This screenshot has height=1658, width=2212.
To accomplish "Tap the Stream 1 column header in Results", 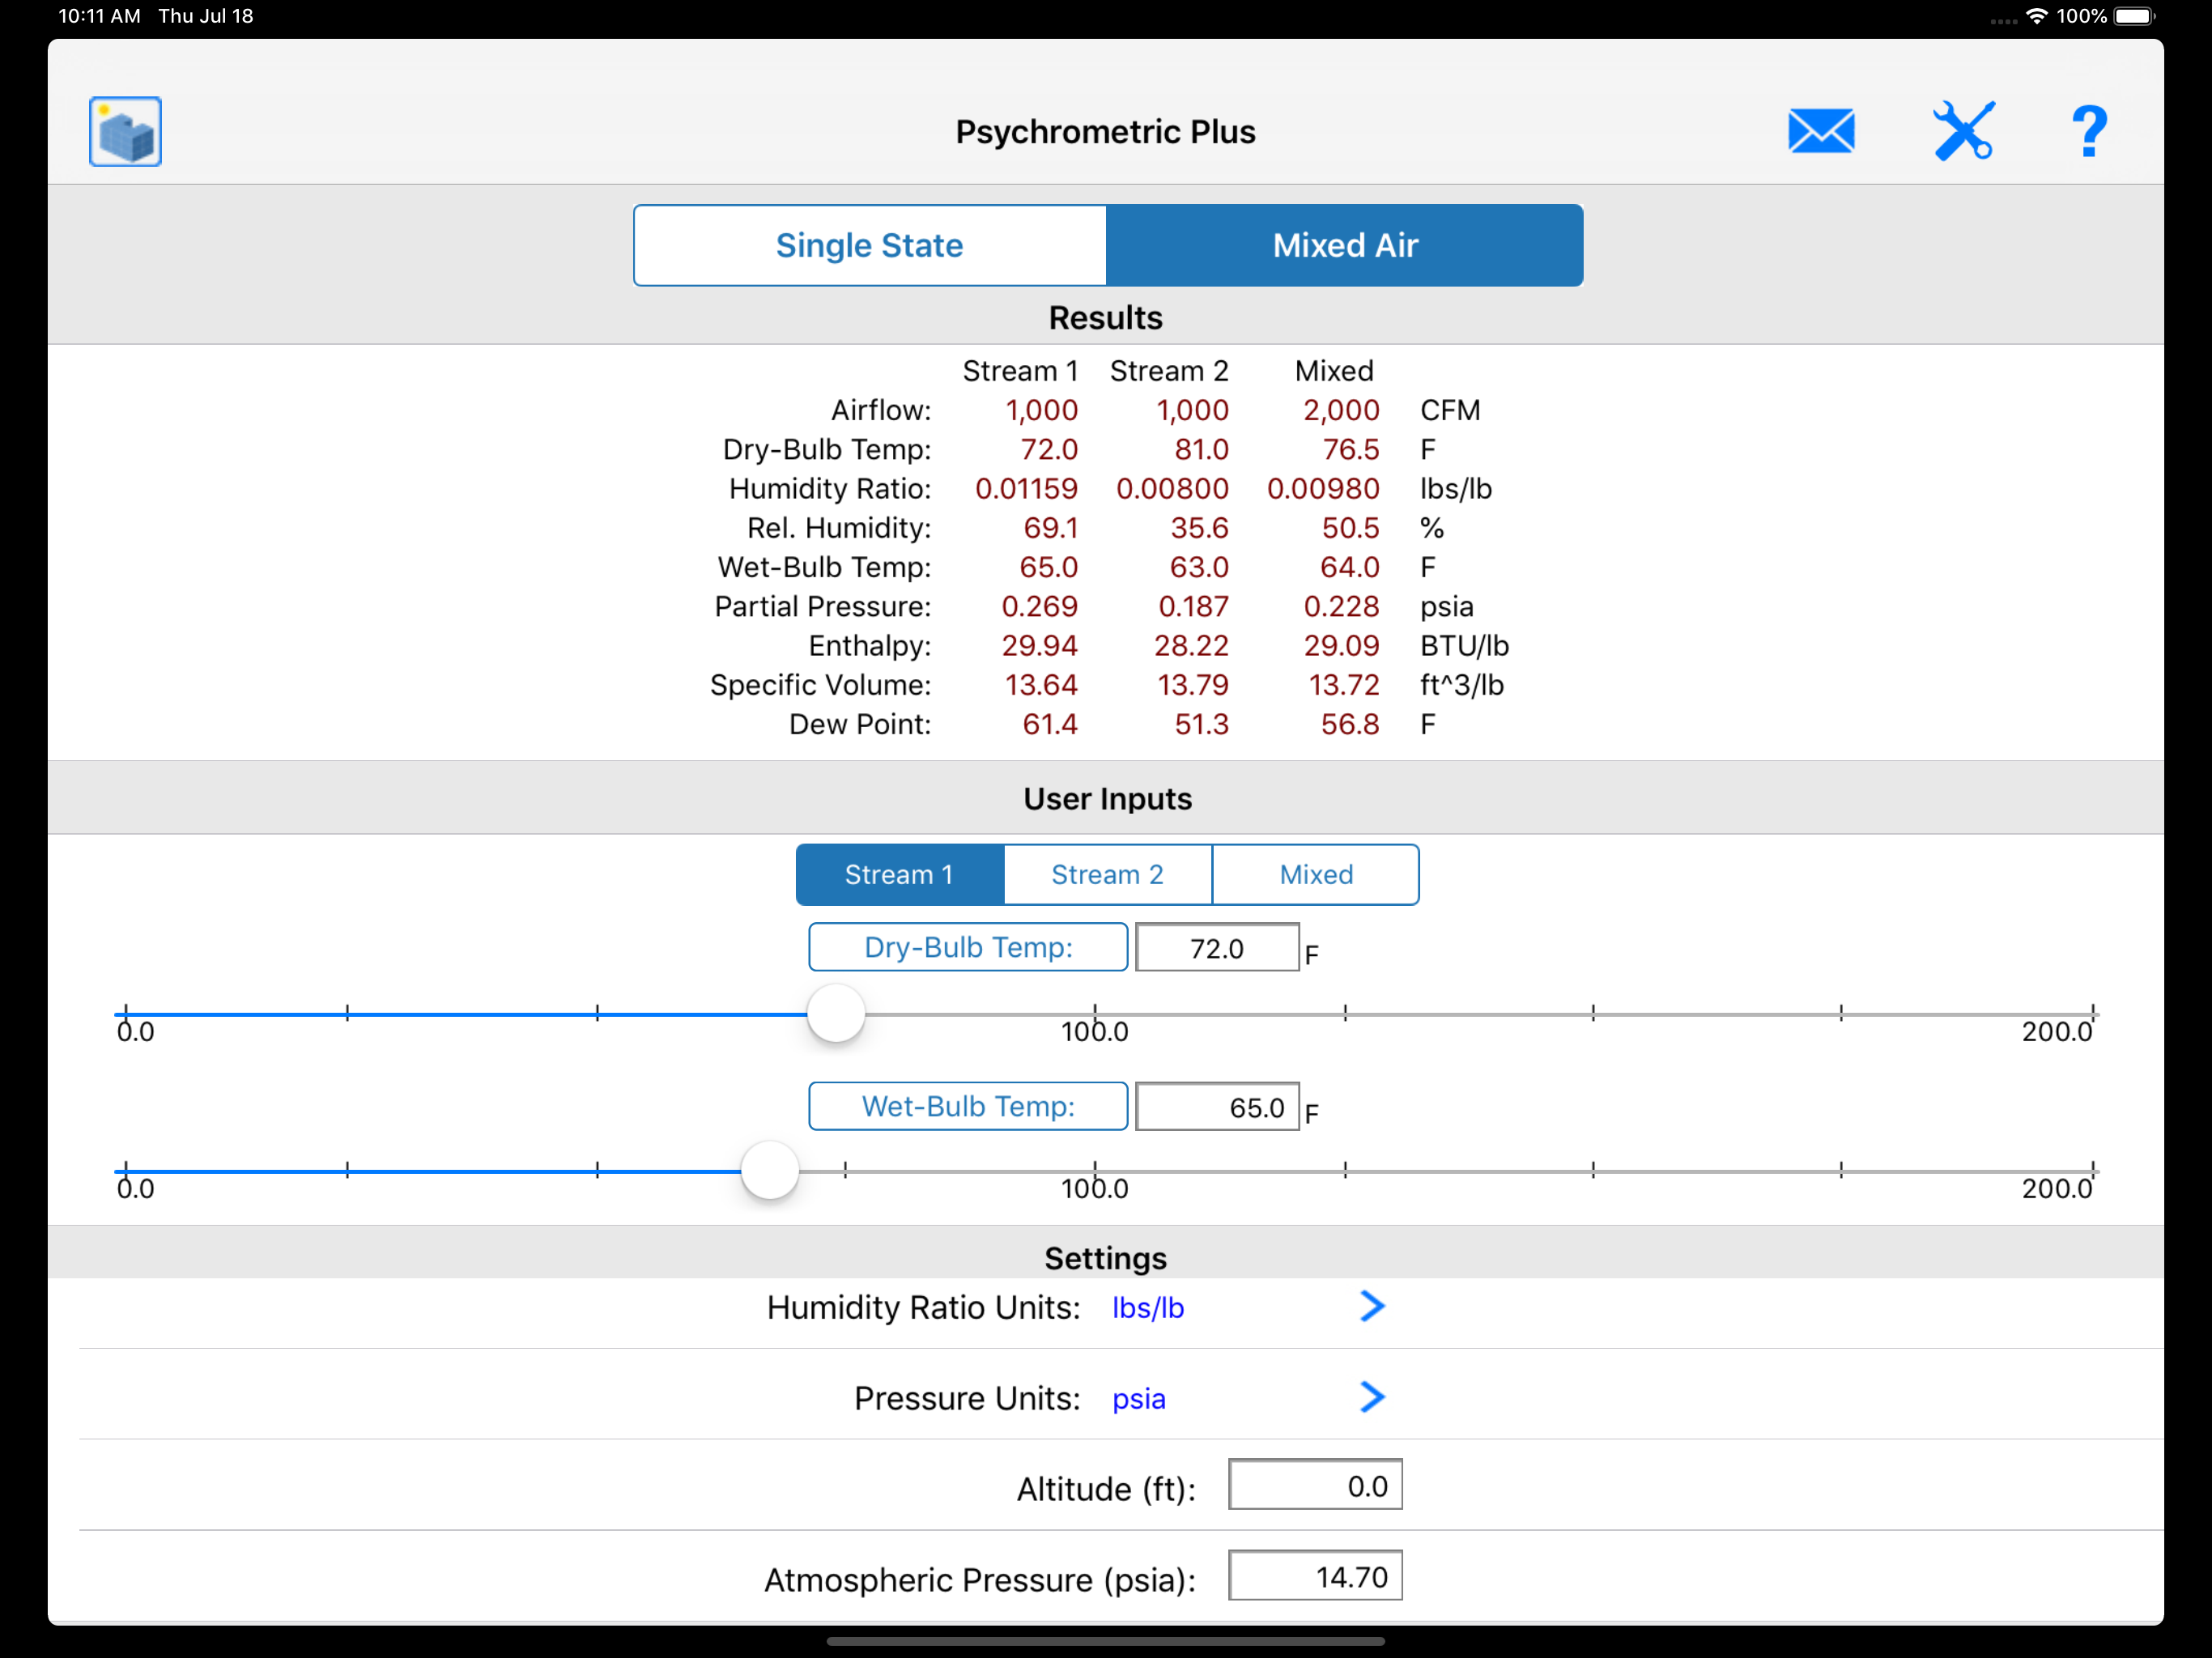I will click(1020, 371).
